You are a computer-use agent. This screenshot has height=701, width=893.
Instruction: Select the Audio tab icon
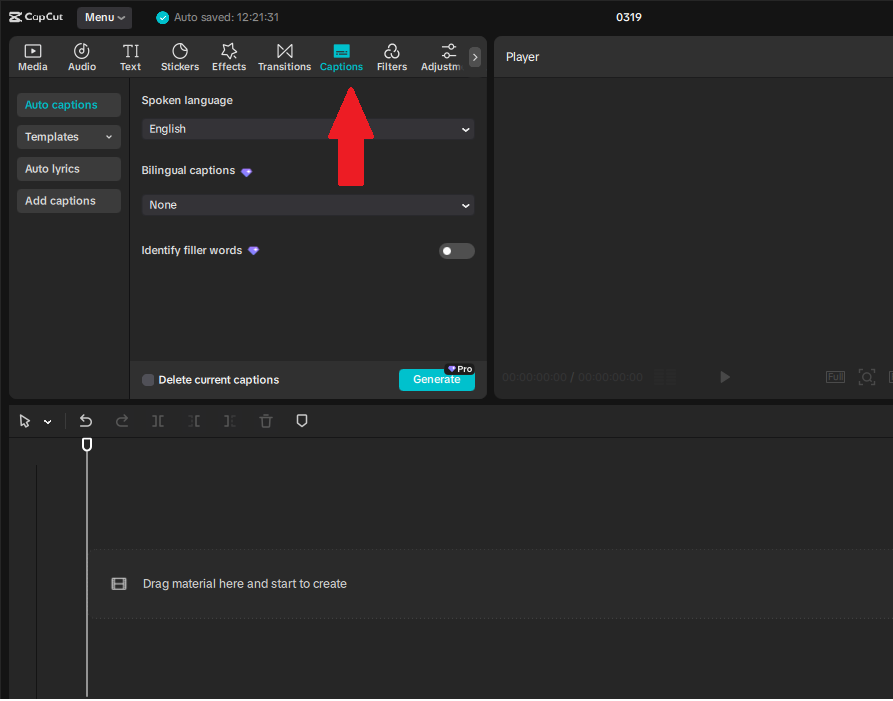81,56
